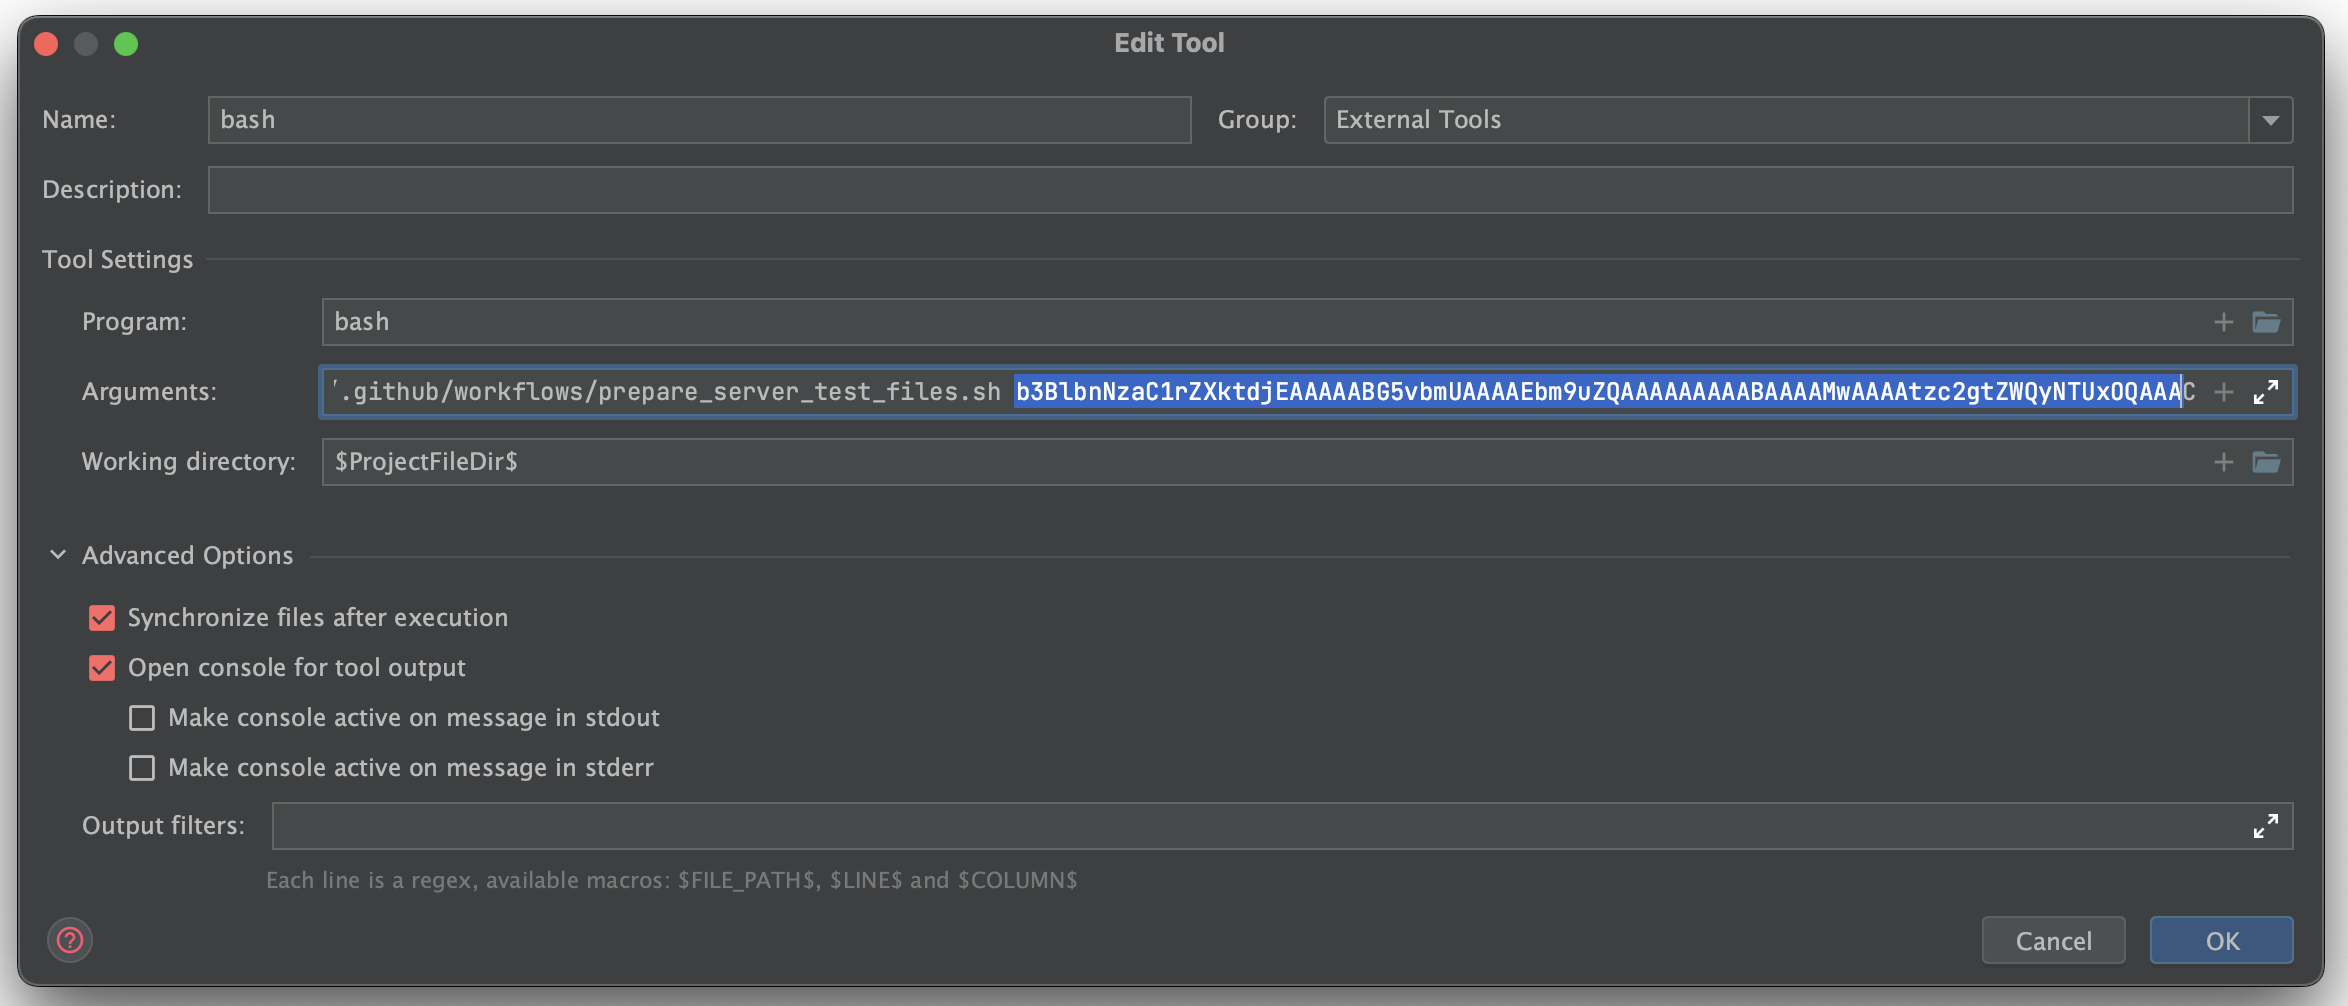
Task: Insert macro in Working directory field
Action: click(2223, 462)
